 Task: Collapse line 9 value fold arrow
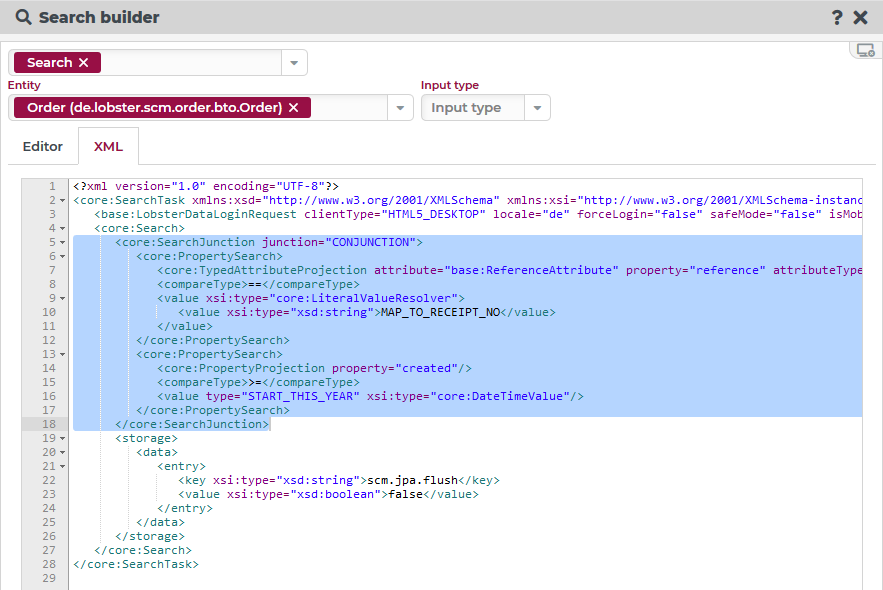pos(63,299)
